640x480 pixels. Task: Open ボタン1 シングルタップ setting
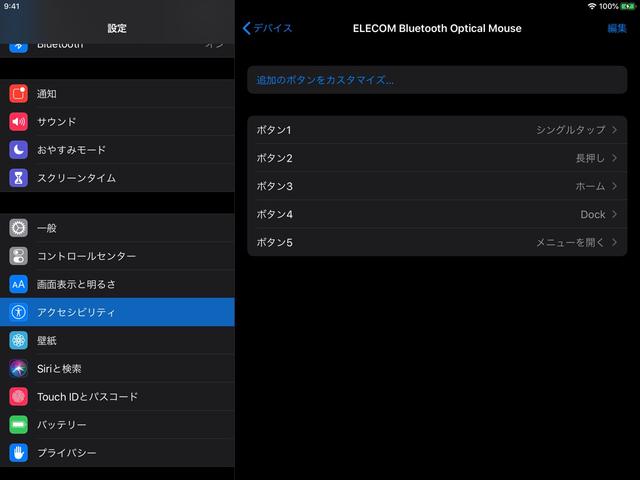[437, 130]
